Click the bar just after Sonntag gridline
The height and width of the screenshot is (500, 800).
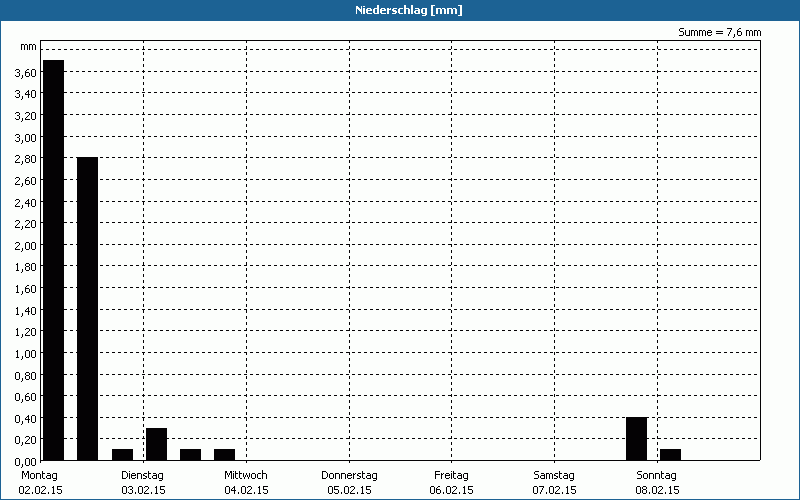(x=670, y=455)
